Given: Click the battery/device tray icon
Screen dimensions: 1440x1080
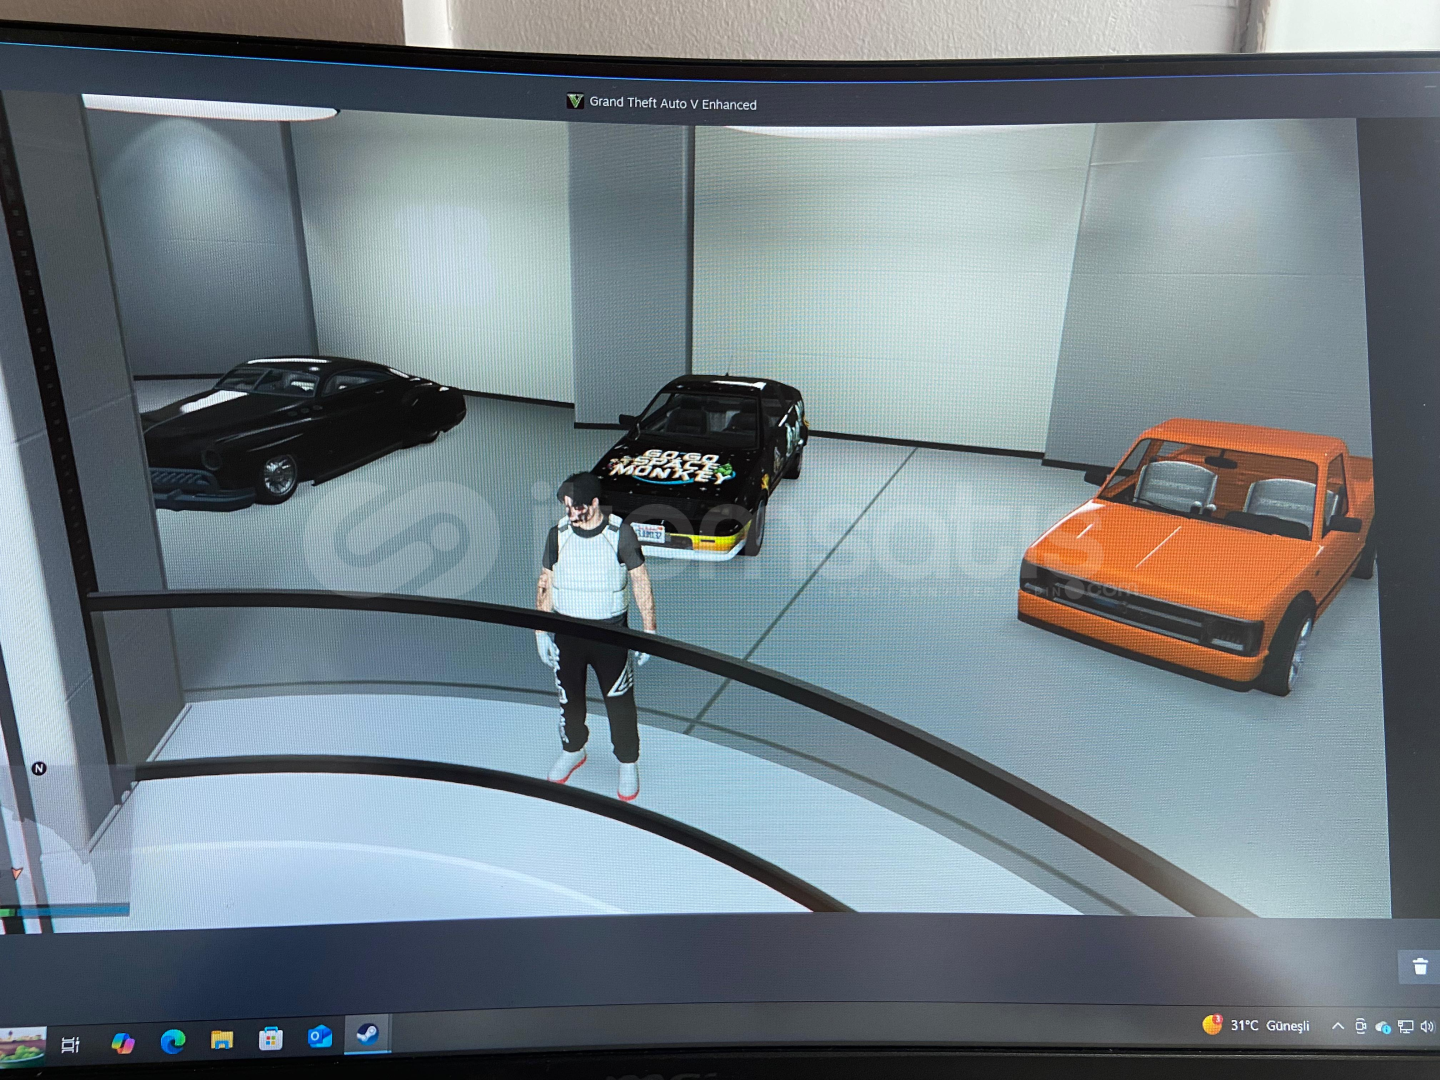Looking at the screenshot, I should [1360, 1026].
